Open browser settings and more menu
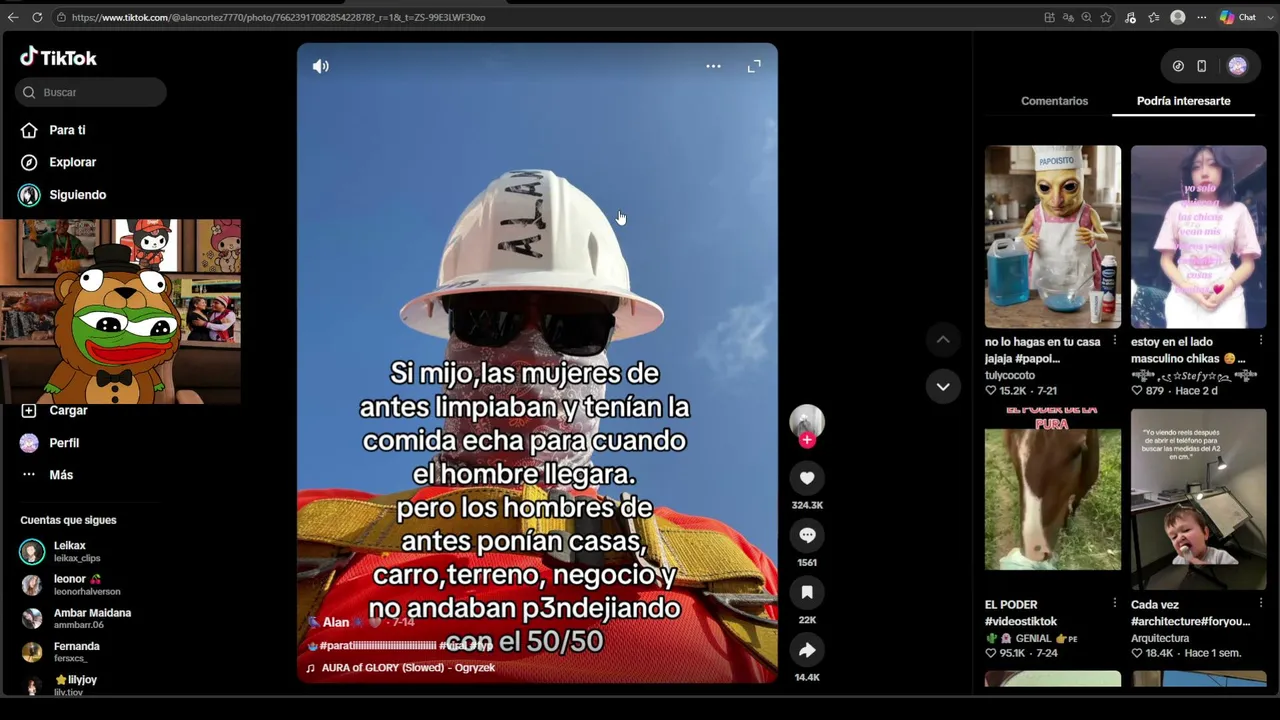This screenshot has width=1280, height=720. [x=1201, y=17]
